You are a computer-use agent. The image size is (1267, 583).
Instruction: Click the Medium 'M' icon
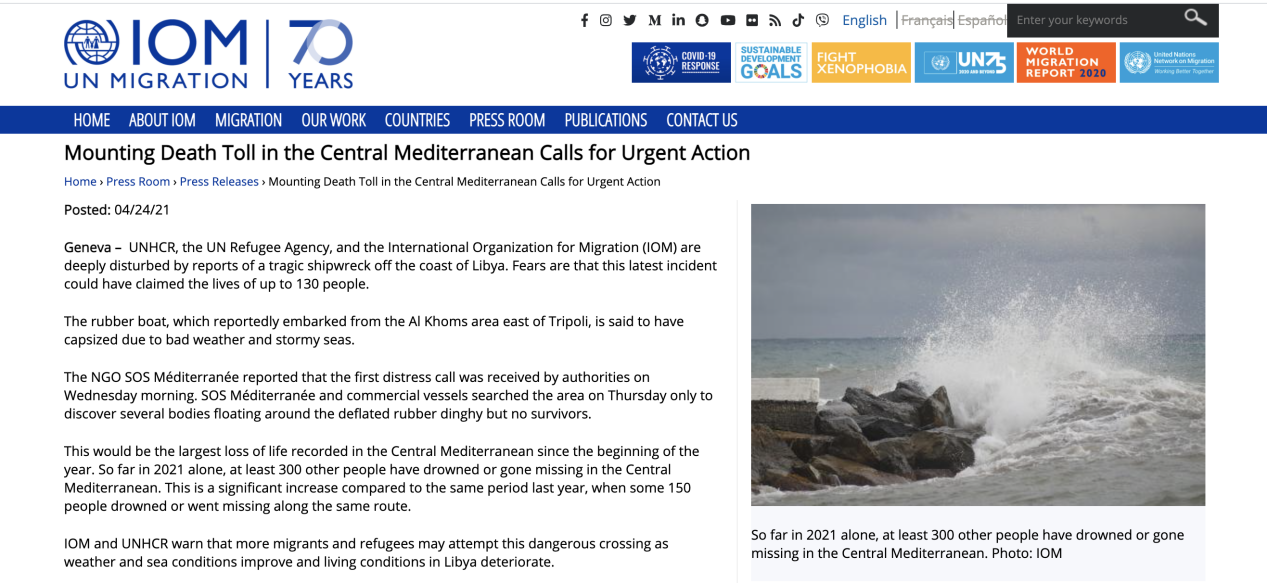tap(654, 20)
